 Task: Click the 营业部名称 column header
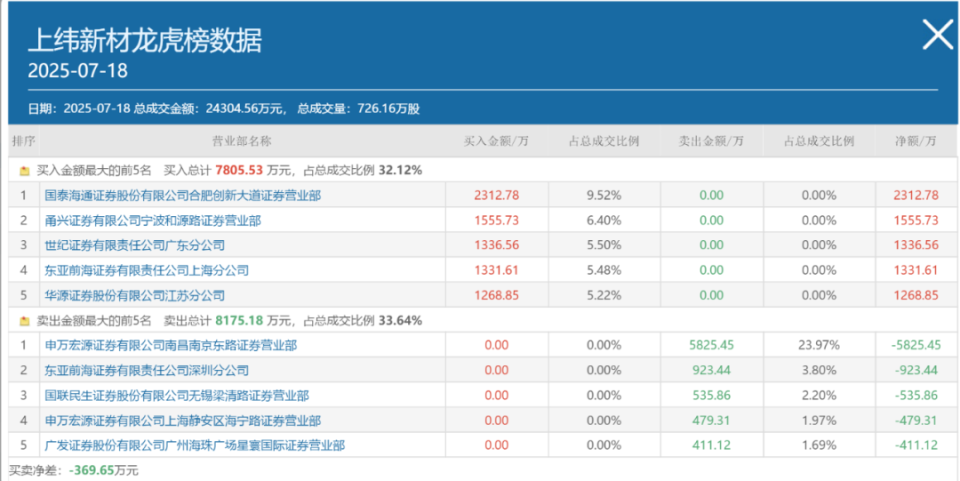[242, 141]
